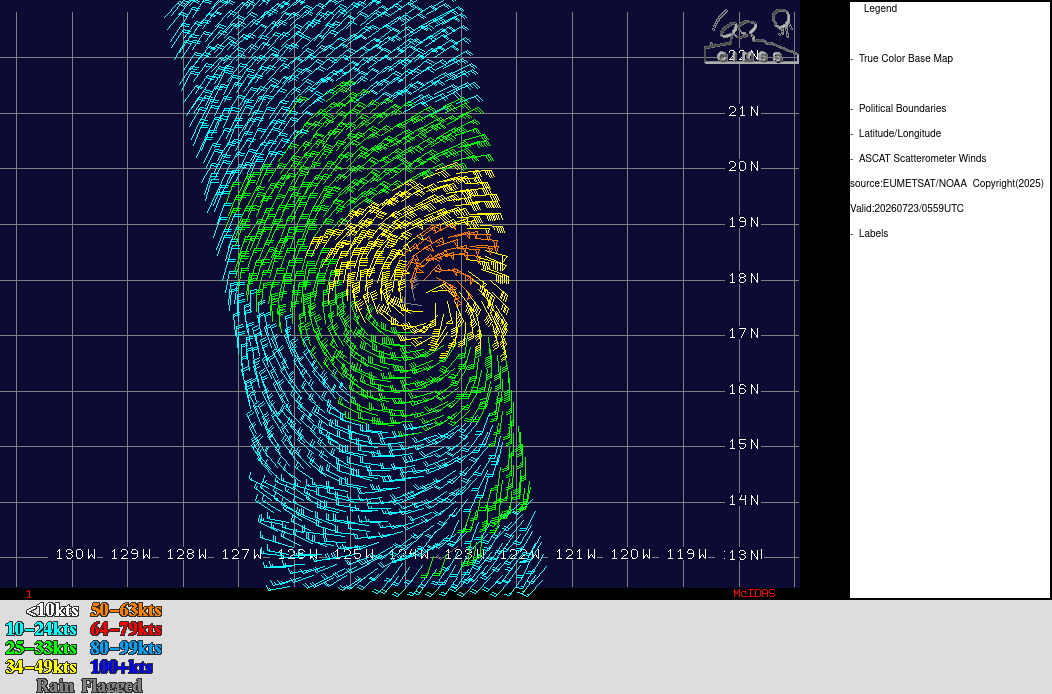The height and width of the screenshot is (694, 1052).
Task: Click the dark blue 100+kts wind speed key
Action: tap(121, 666)
